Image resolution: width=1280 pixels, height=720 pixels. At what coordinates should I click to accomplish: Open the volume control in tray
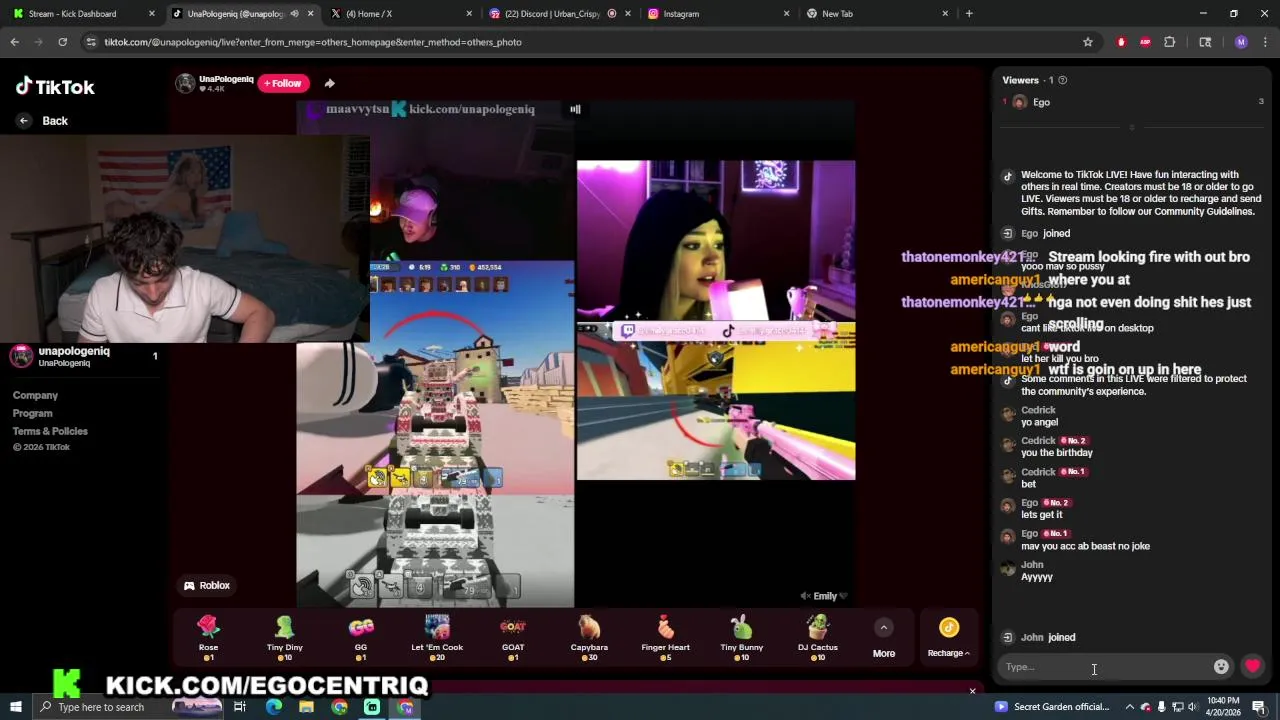click(1192, 707)
